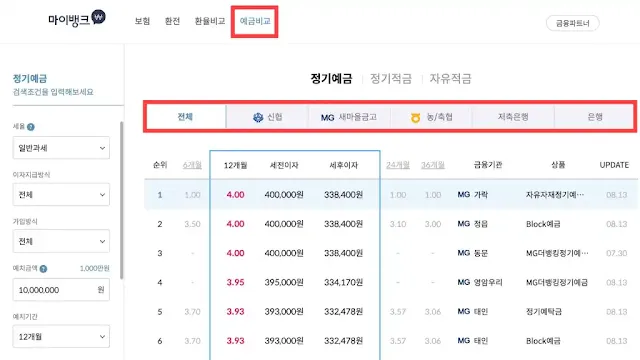Select the 새마을금고 institution tab
640x360 pixels.
(x=349, y=117)
